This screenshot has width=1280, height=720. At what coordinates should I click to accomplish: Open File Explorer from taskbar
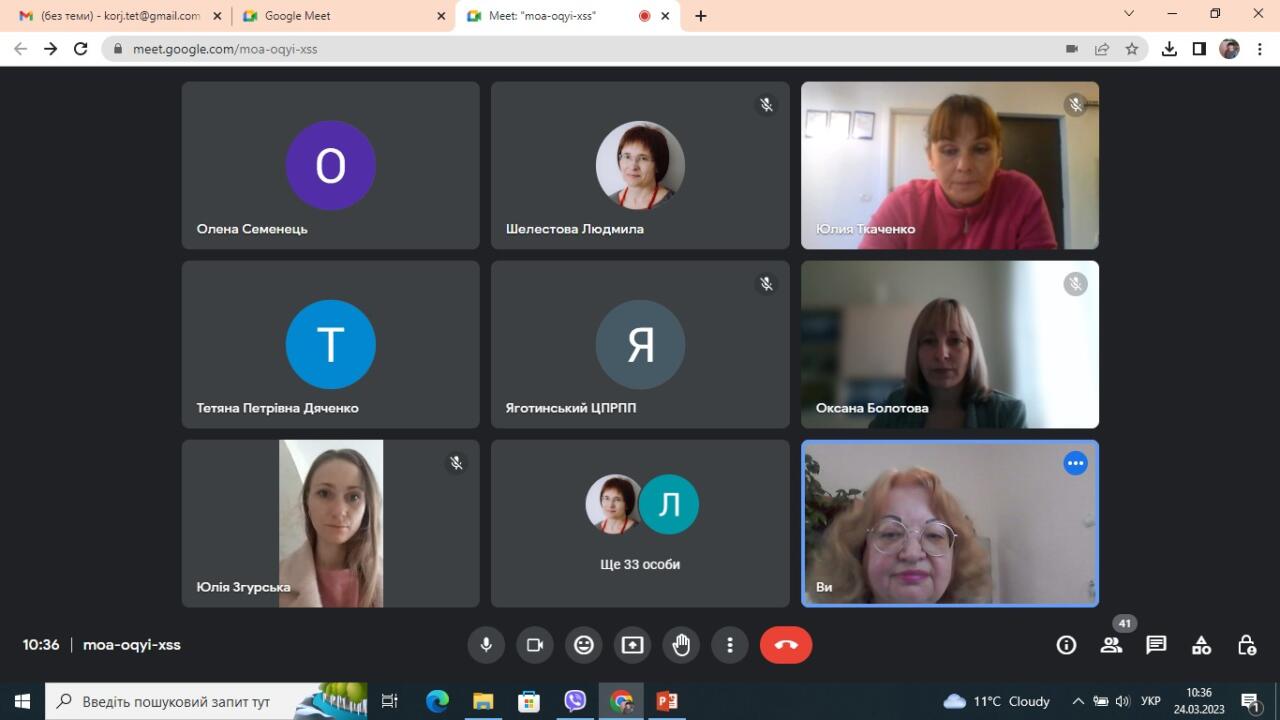coord(483,701)
